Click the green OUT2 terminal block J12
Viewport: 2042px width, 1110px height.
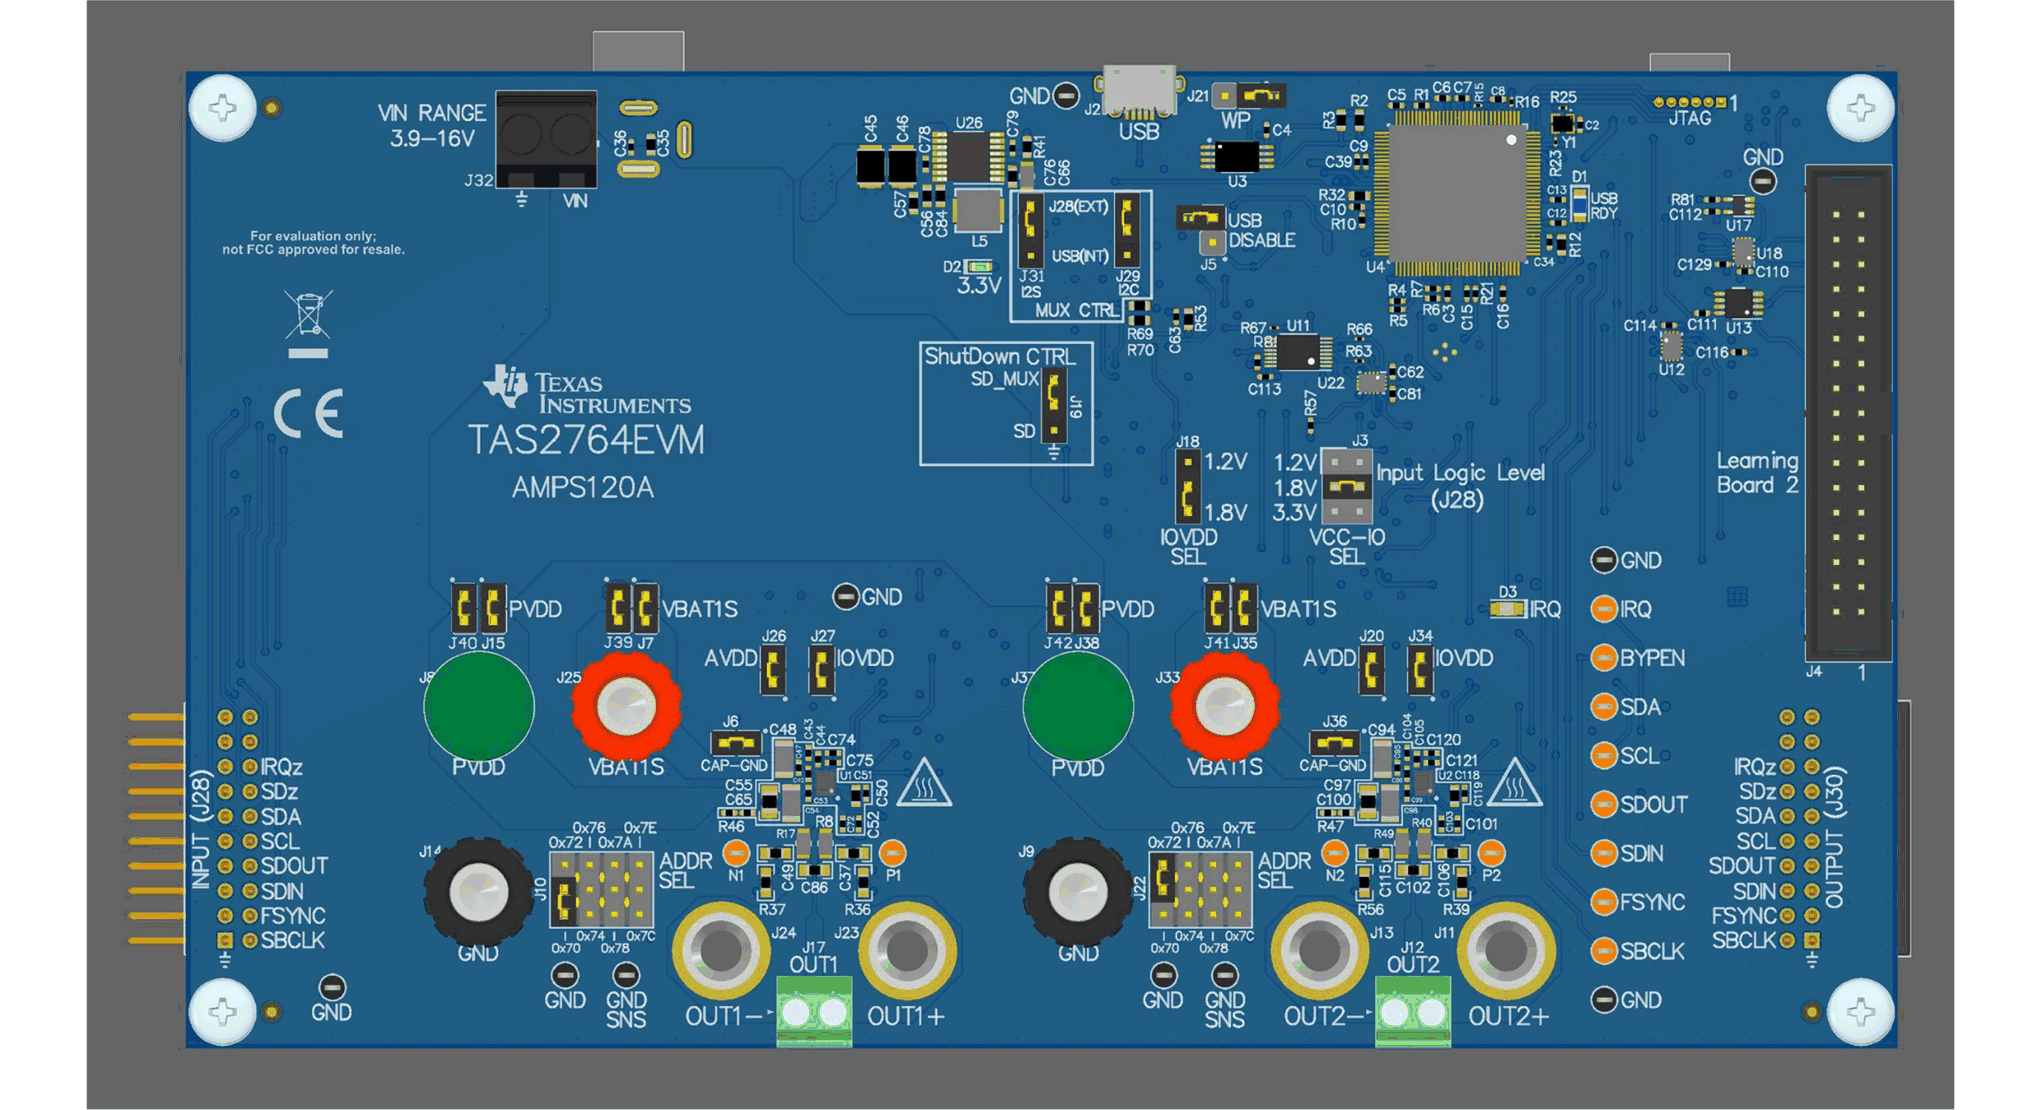(1413, 1012)
